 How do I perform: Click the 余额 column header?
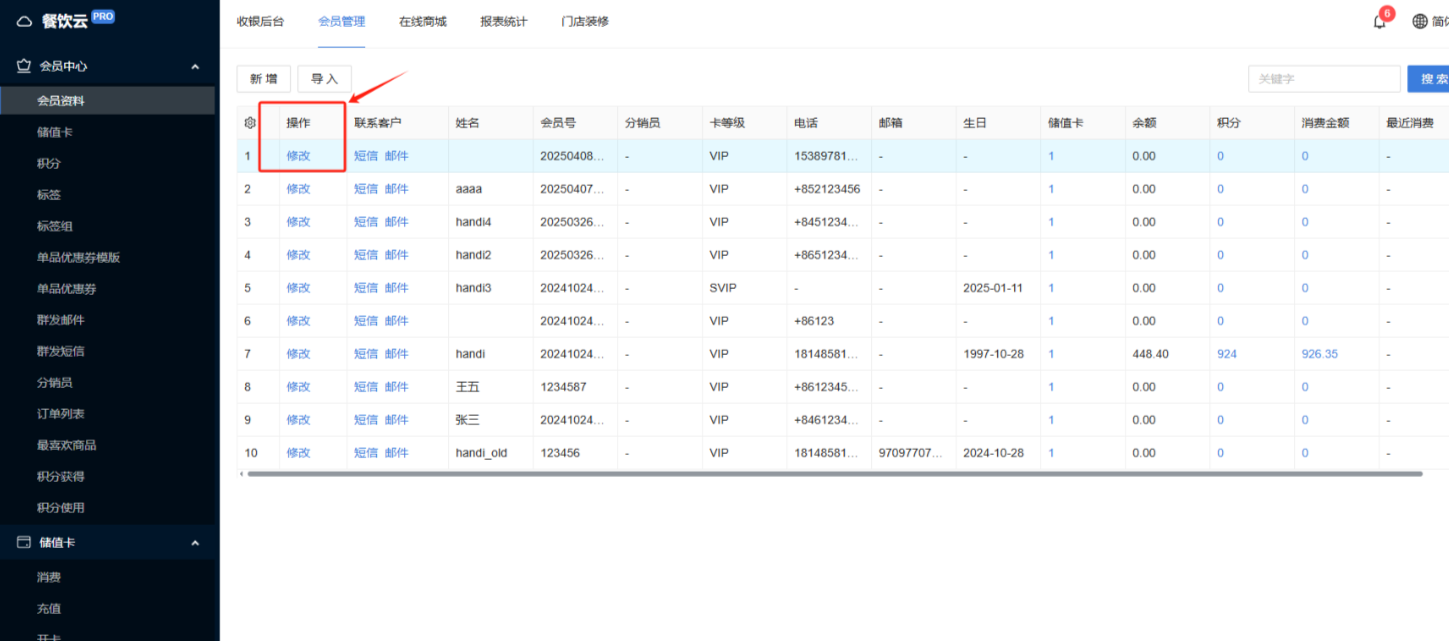[x=1144, y=123]
